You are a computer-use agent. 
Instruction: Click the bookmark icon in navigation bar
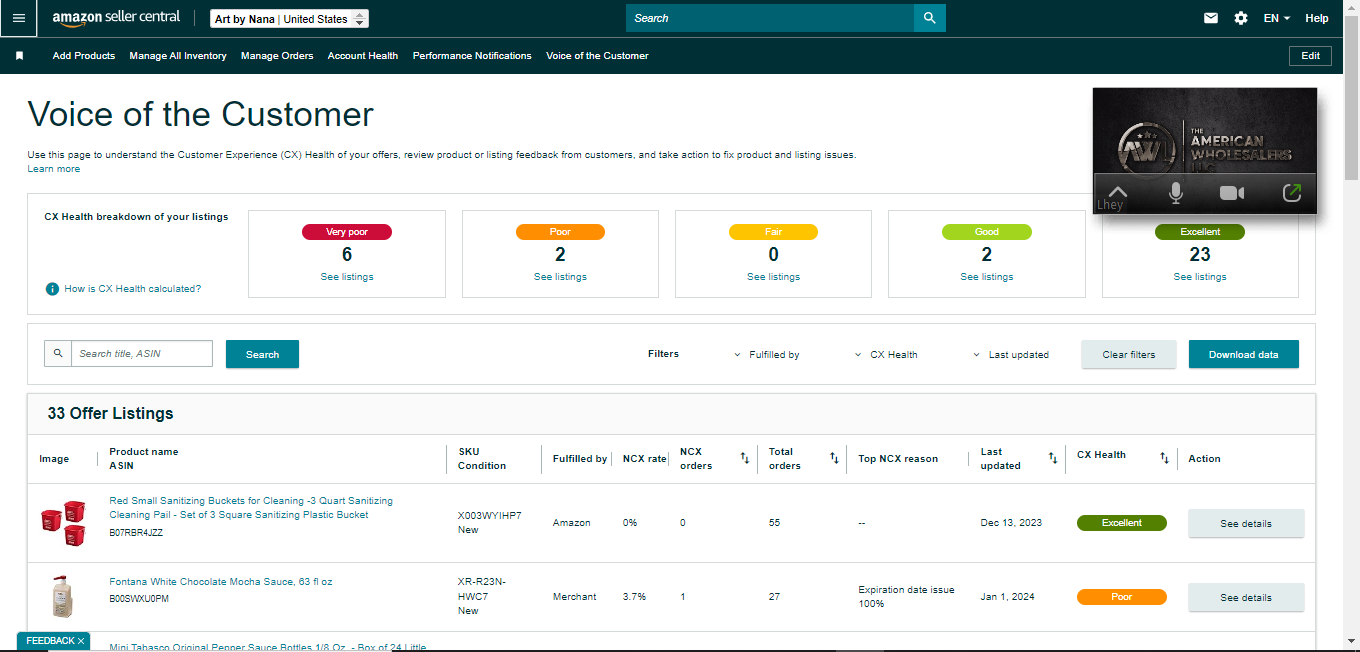(19, 56)
